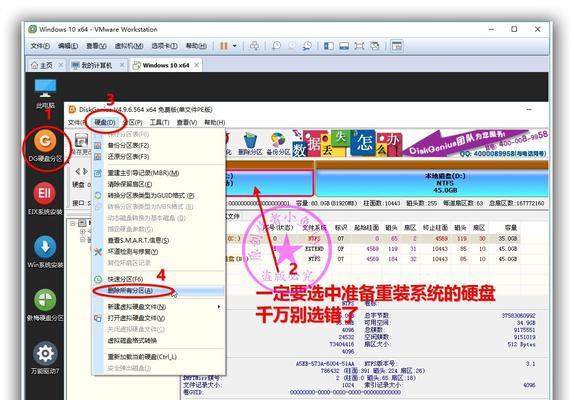Enter VMware full screen mode icon

pos(359,46)
